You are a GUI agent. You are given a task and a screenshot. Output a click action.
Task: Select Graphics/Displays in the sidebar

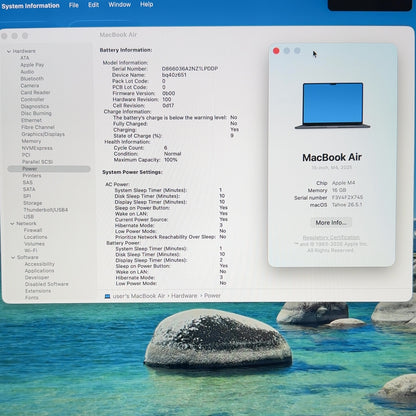point(43,134)
